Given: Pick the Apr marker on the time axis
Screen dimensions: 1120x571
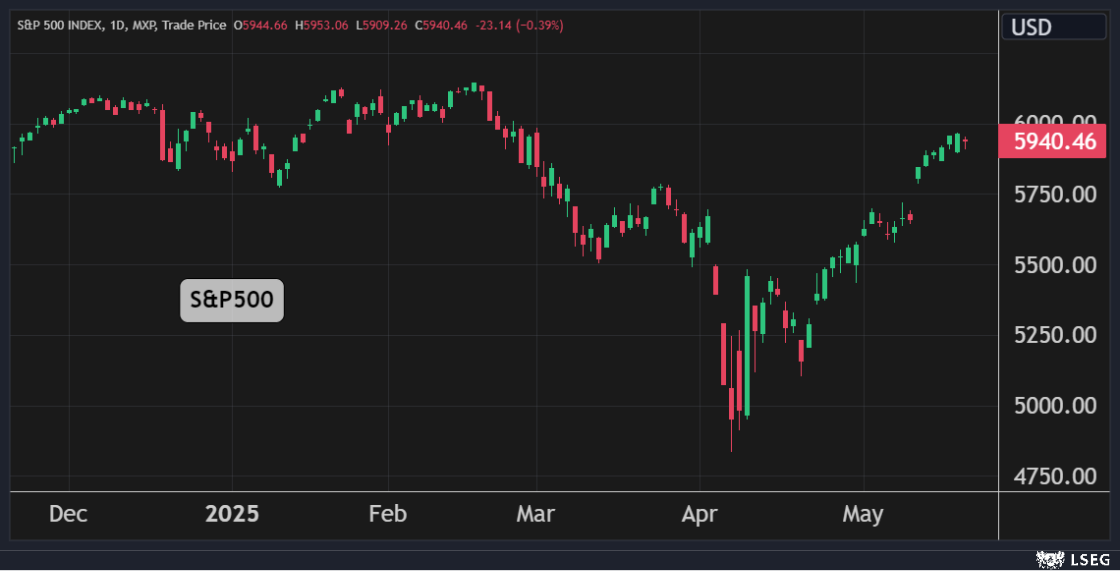Looking at the screenshot, I should tap(699, 514).
